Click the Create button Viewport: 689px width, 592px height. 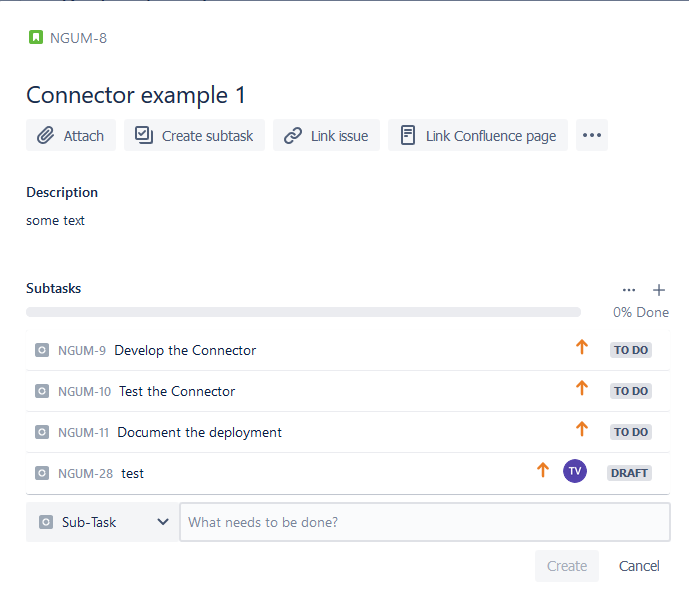[567, 566]
